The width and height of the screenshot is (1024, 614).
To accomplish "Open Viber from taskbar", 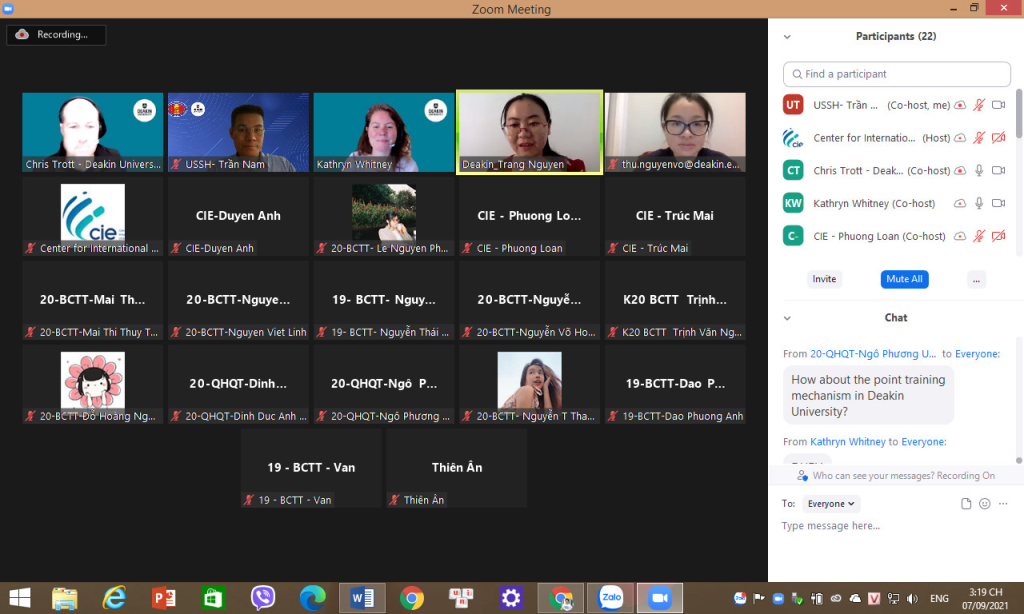I will pyautogui.click(x=263, y=598).
